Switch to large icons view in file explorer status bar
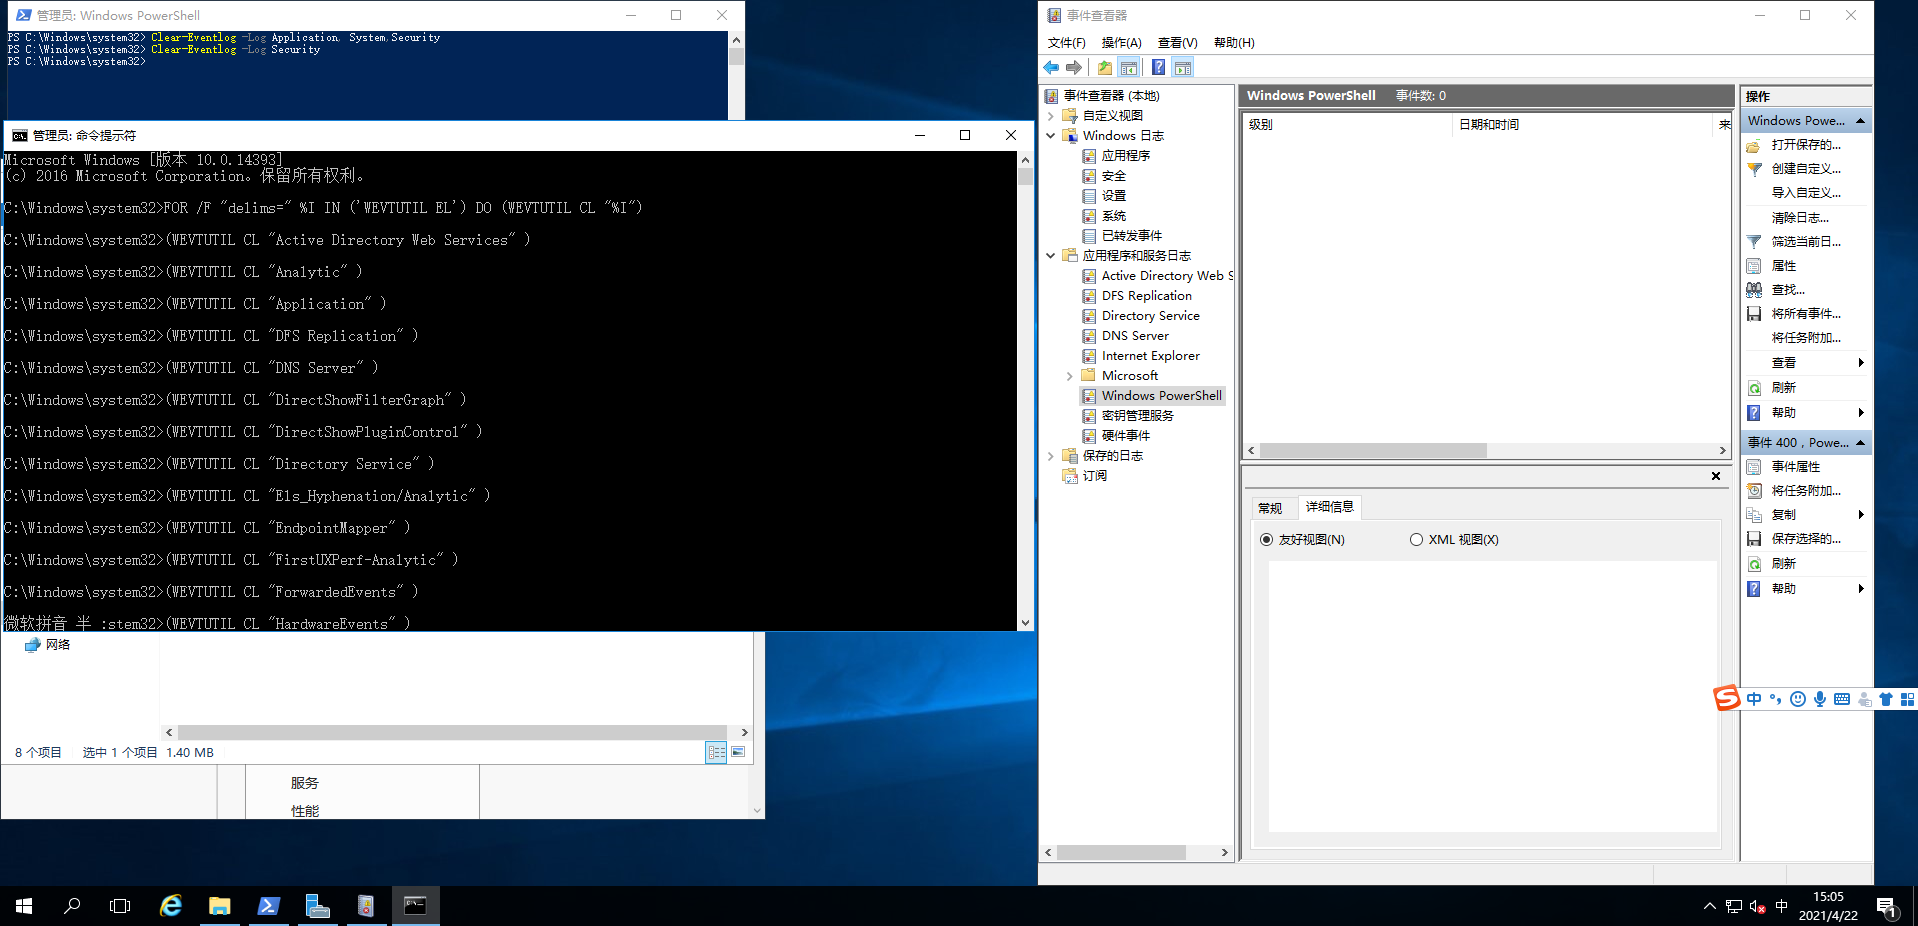The image size is (1918, 926). (x=738, y=752)
